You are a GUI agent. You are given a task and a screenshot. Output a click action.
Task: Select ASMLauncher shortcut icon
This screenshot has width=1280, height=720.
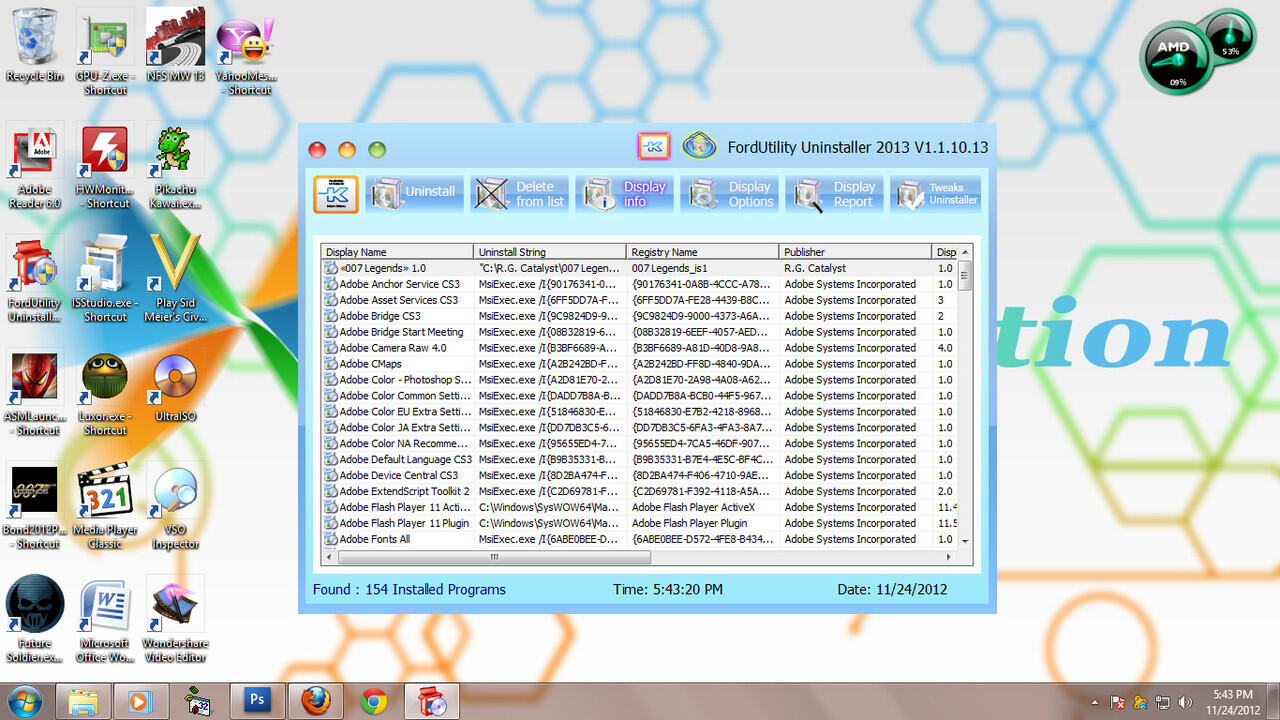tap(35, 394)
